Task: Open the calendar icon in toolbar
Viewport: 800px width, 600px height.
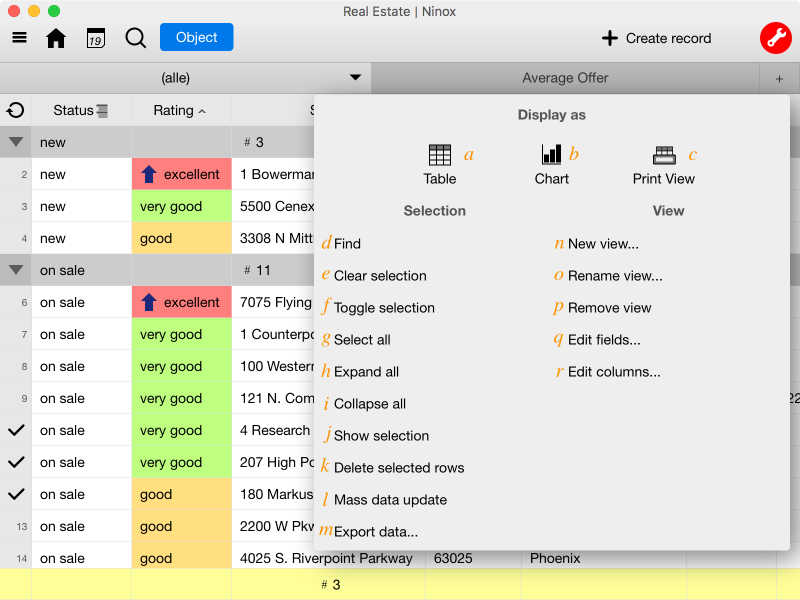Action: pyautogui.click(x=96, y=38)
